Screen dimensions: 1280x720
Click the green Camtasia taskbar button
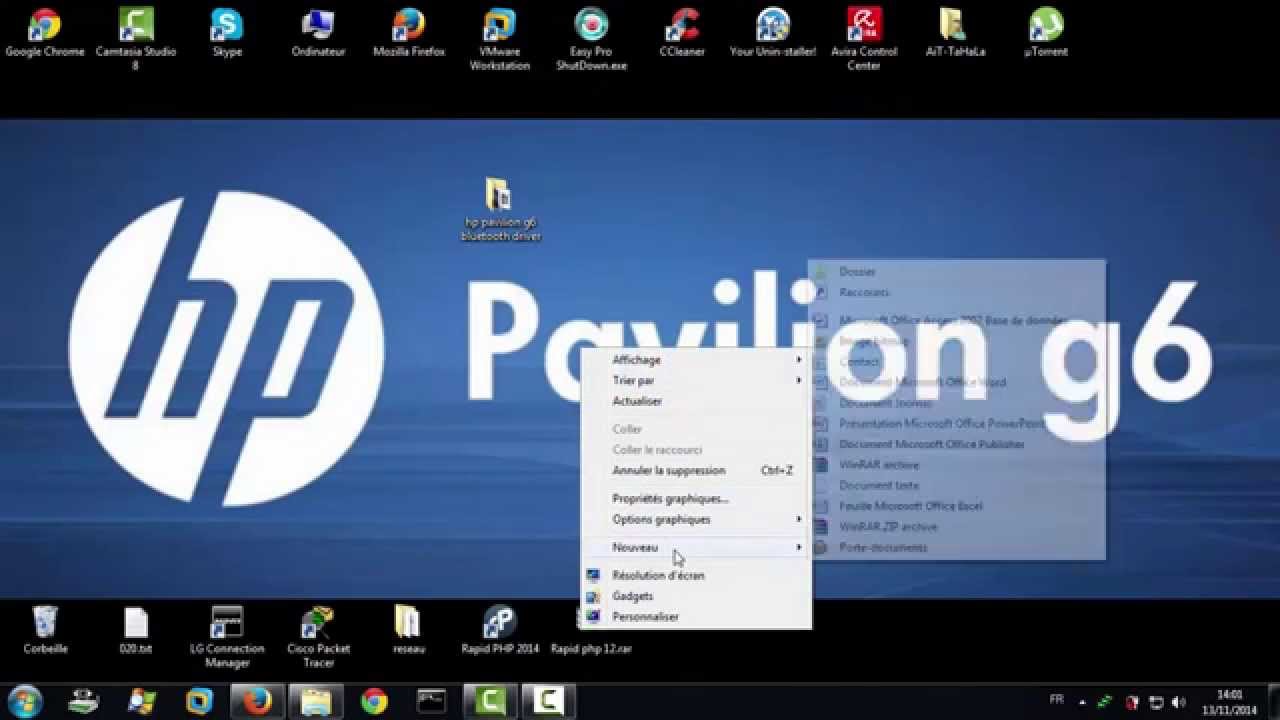(x=490, y=701)
